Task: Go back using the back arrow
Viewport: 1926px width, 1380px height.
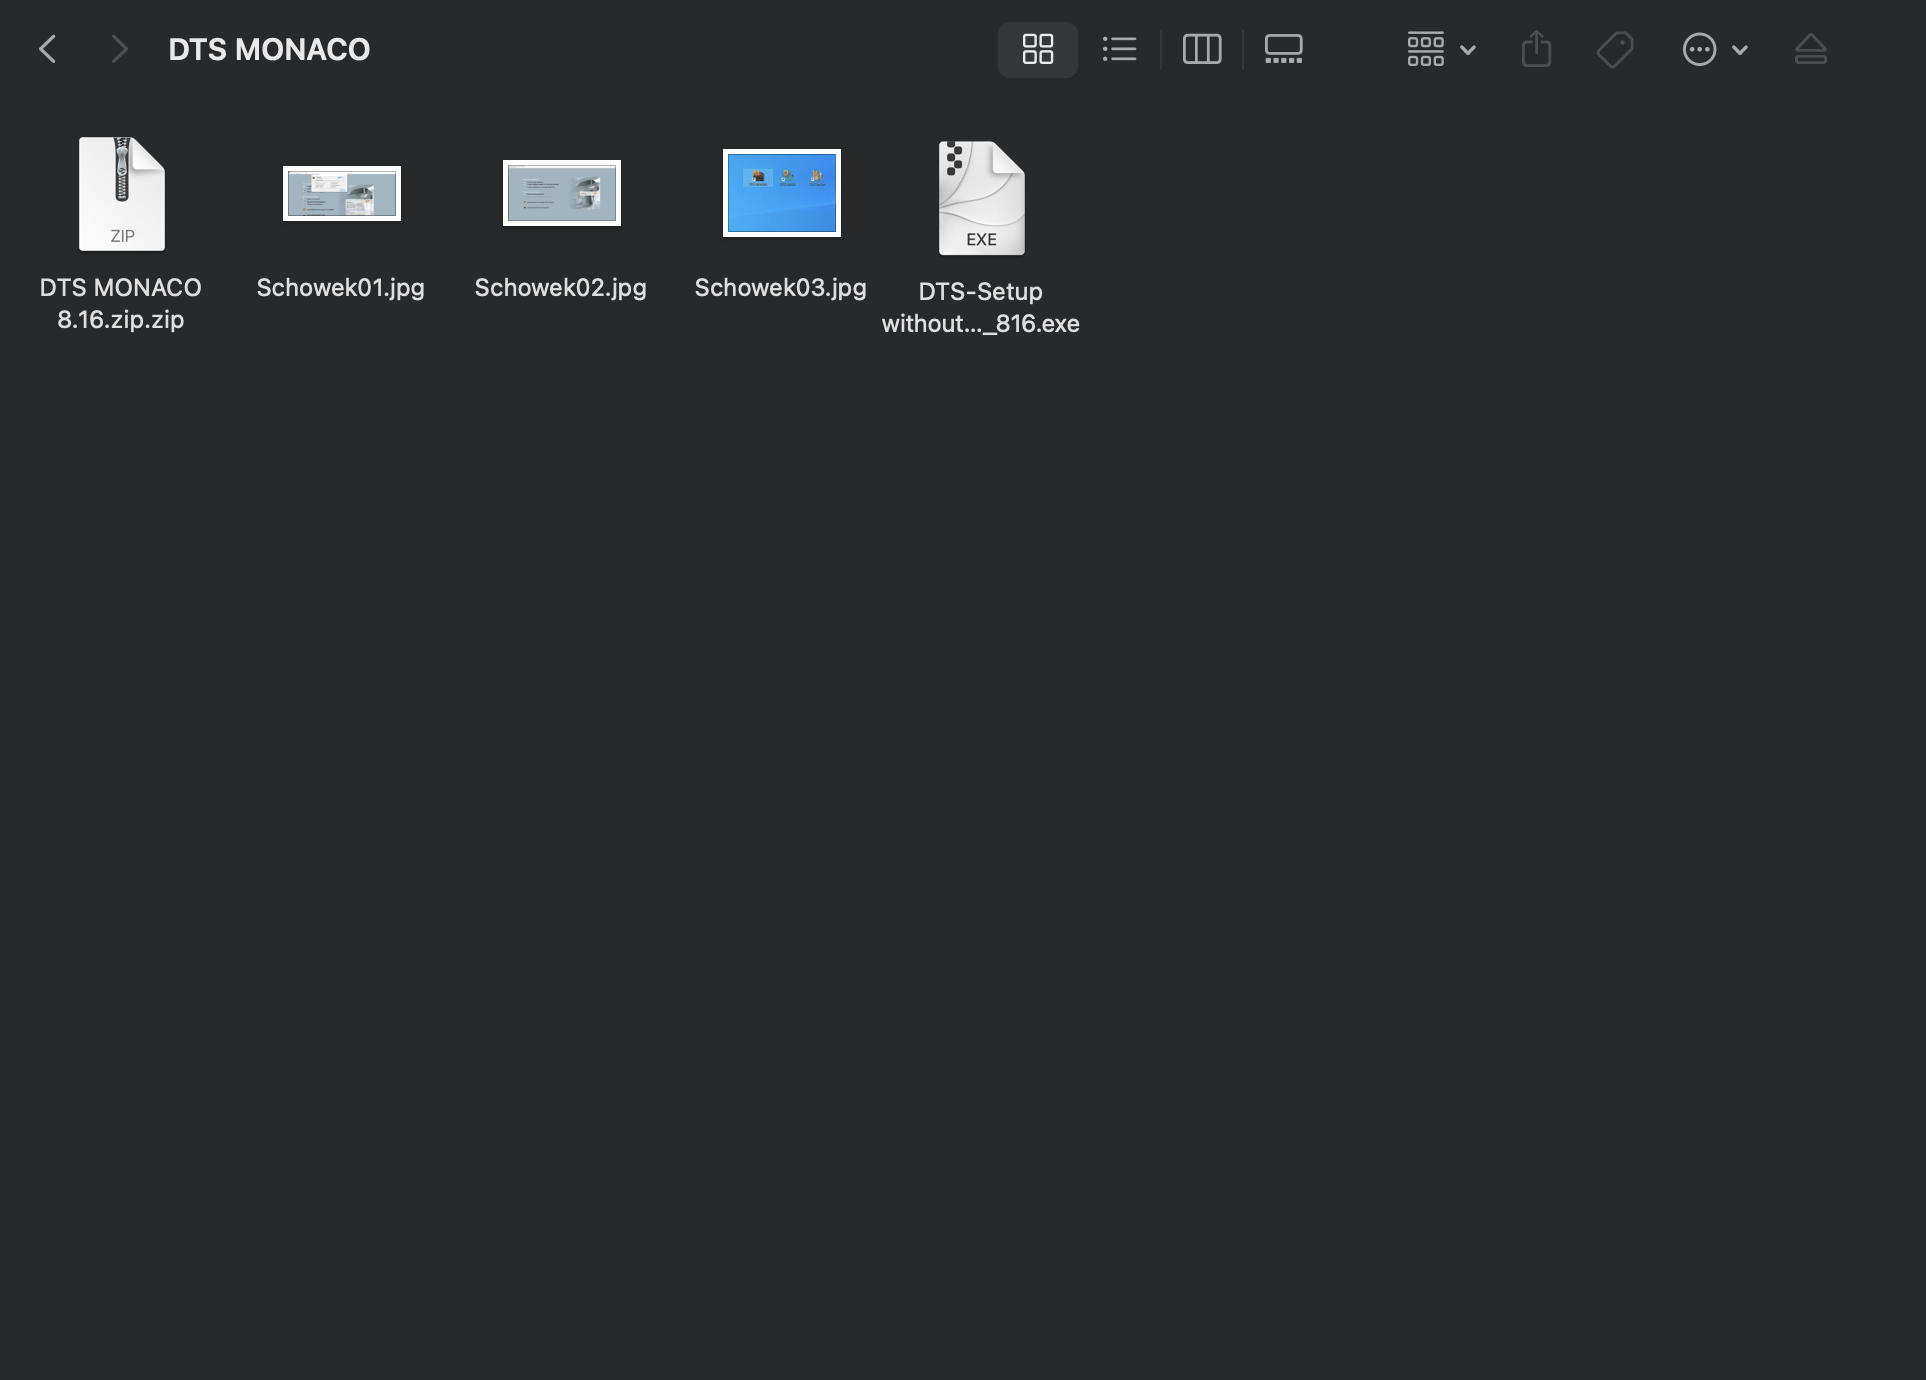Action: [47, 49]
